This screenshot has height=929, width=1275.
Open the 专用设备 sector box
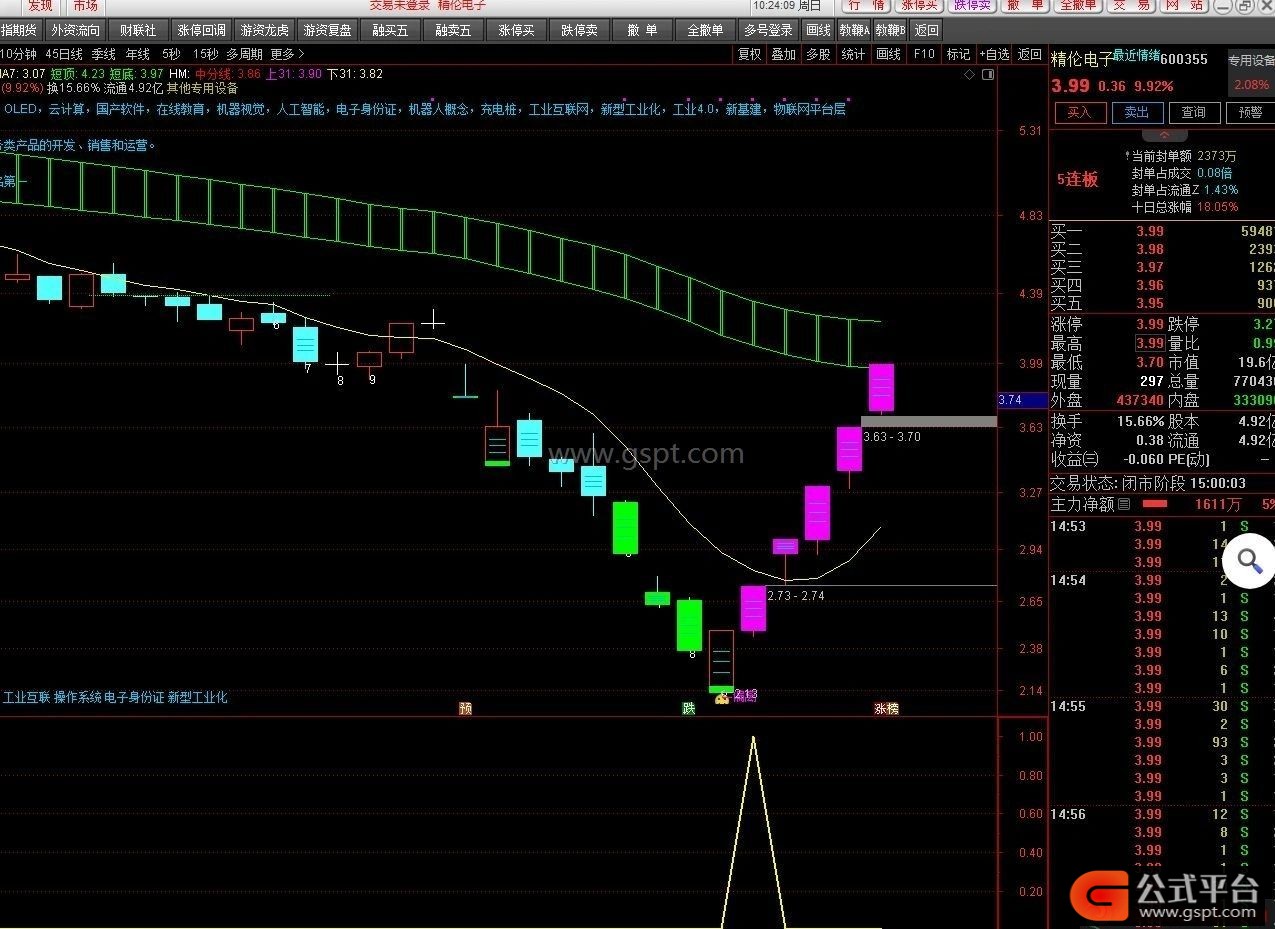(1251, 72)
